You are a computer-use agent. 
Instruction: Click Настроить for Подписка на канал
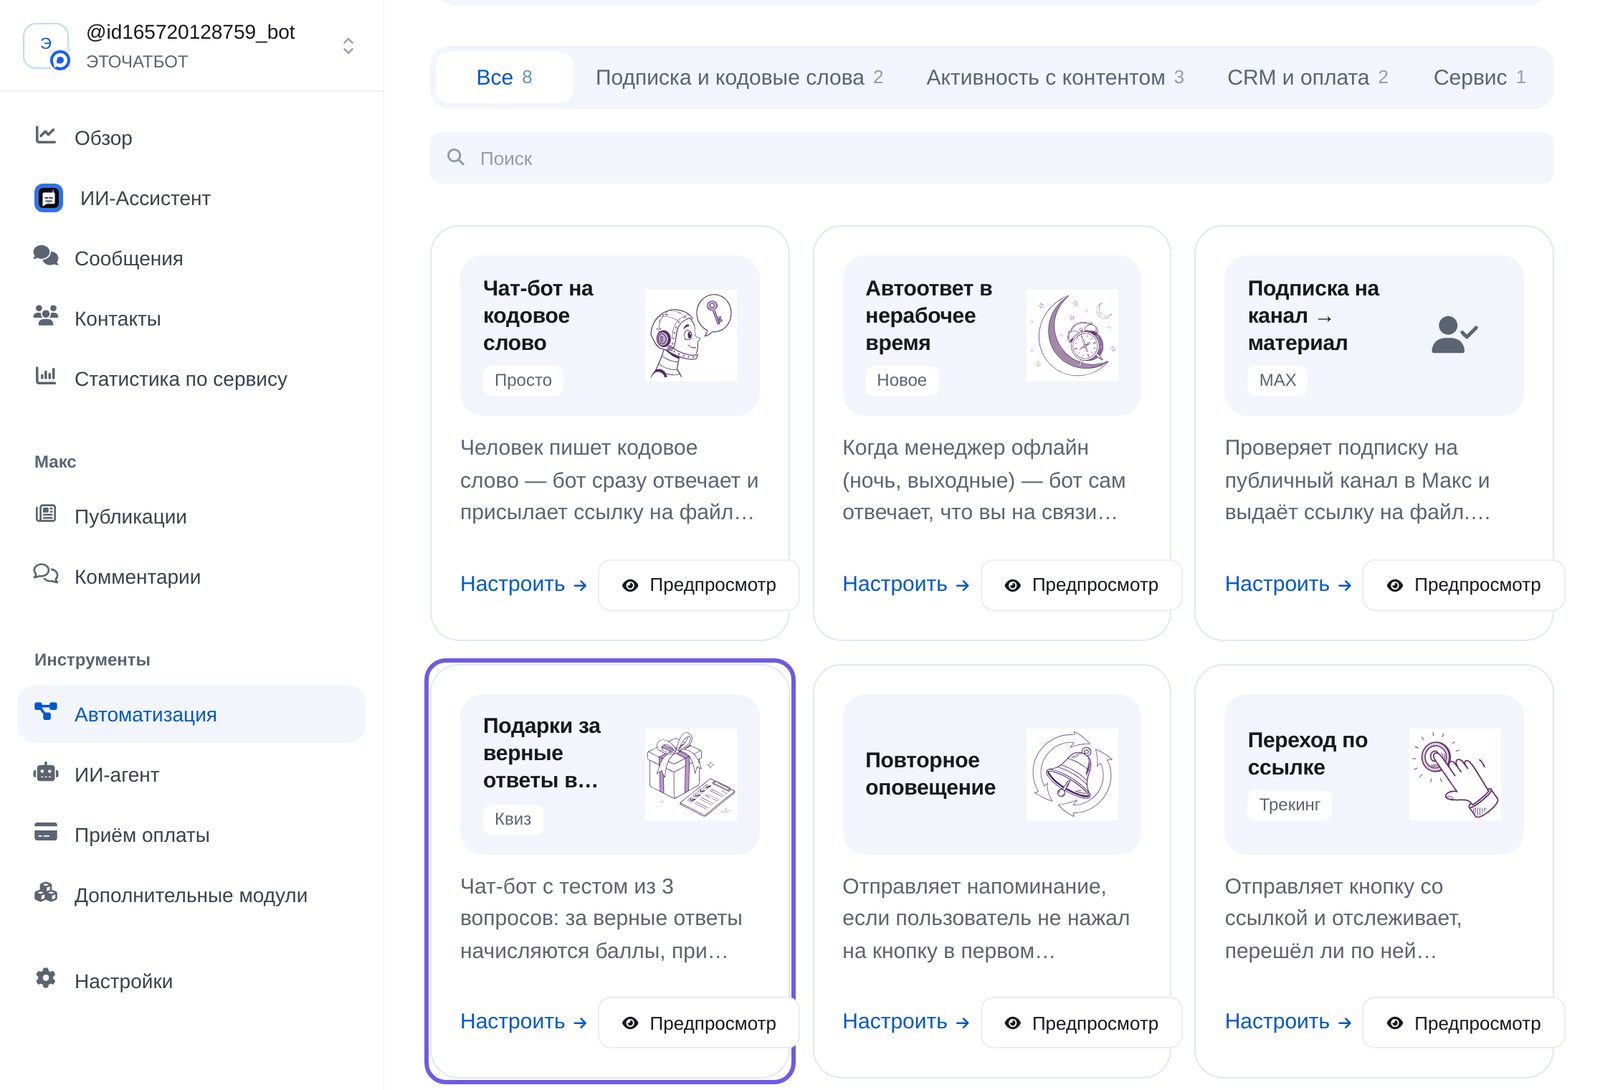point(1288,584)
